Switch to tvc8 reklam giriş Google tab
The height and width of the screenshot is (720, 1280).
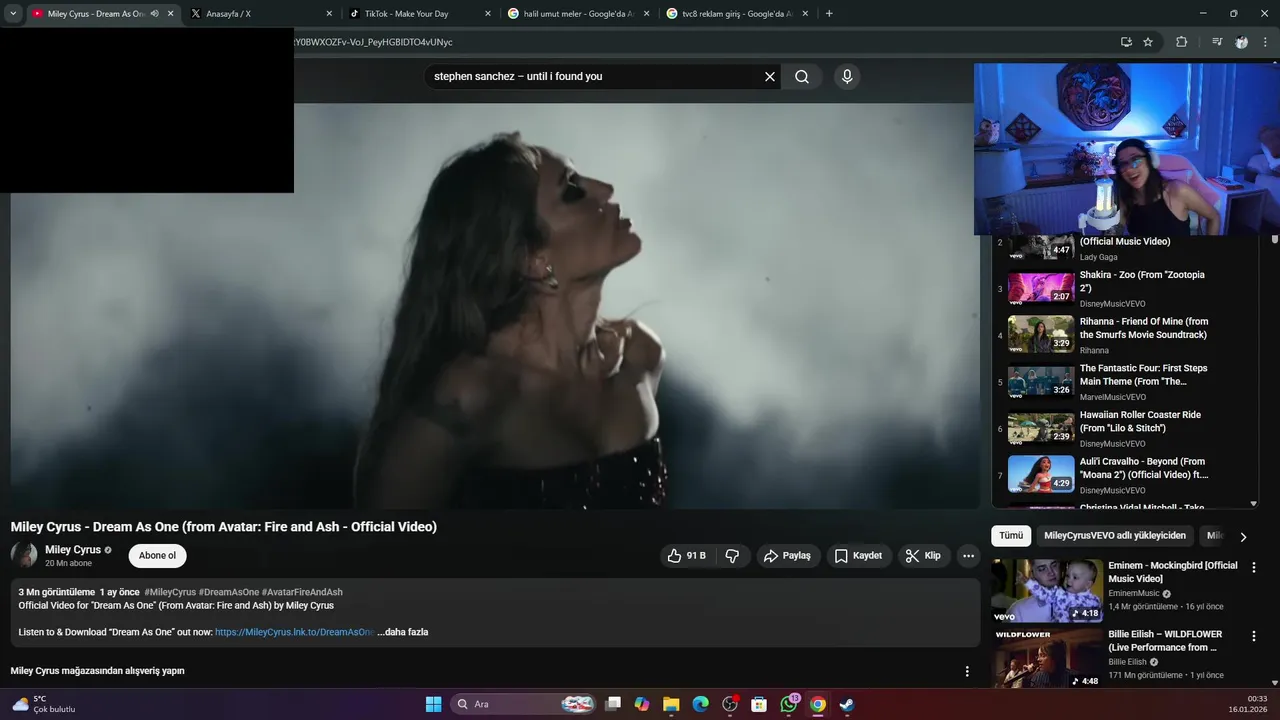point(736,14)
